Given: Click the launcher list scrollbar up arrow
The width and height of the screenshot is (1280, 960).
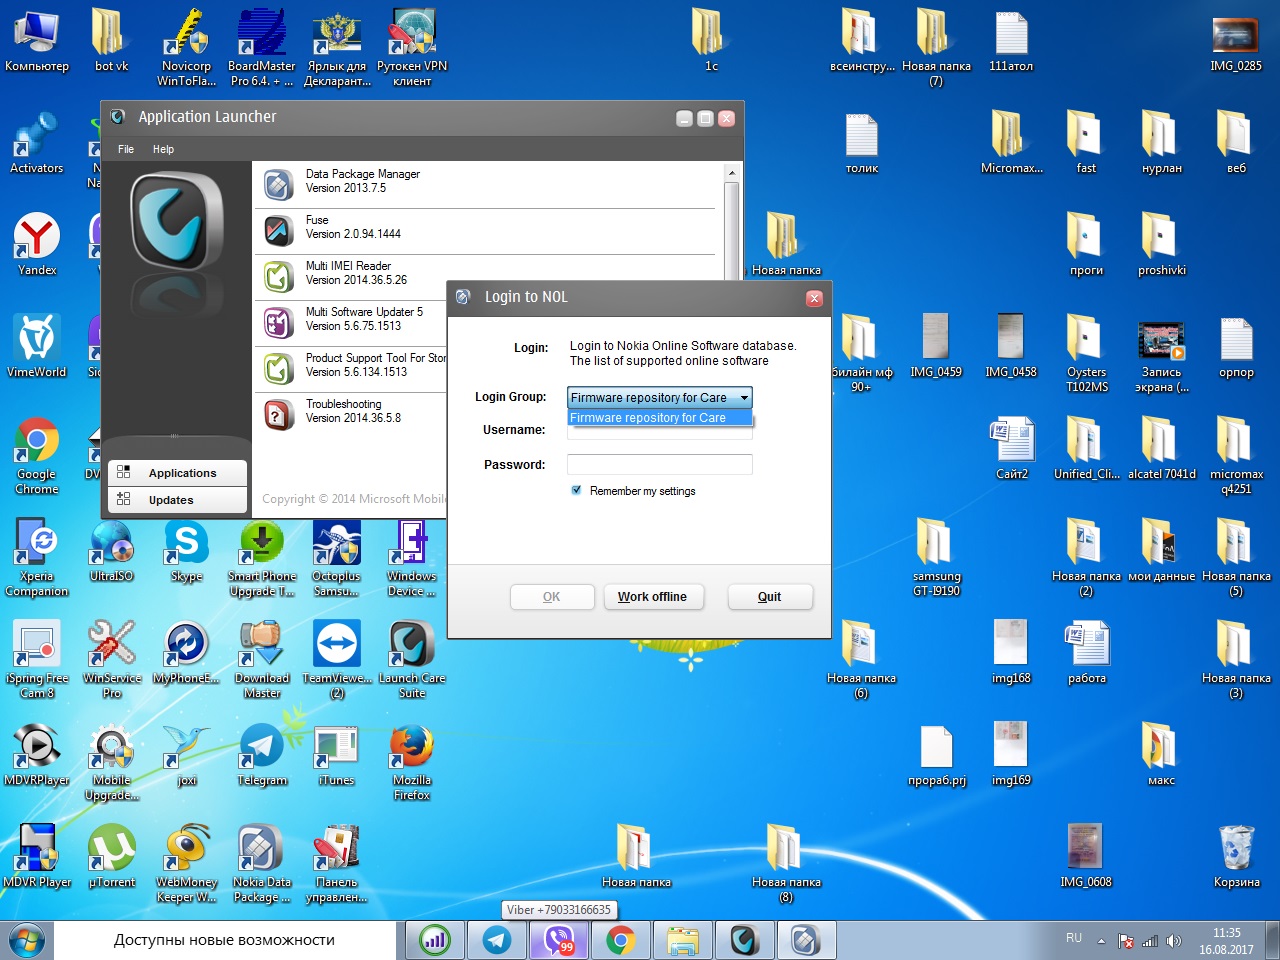Looking at the screenshot, I should 732,173.
